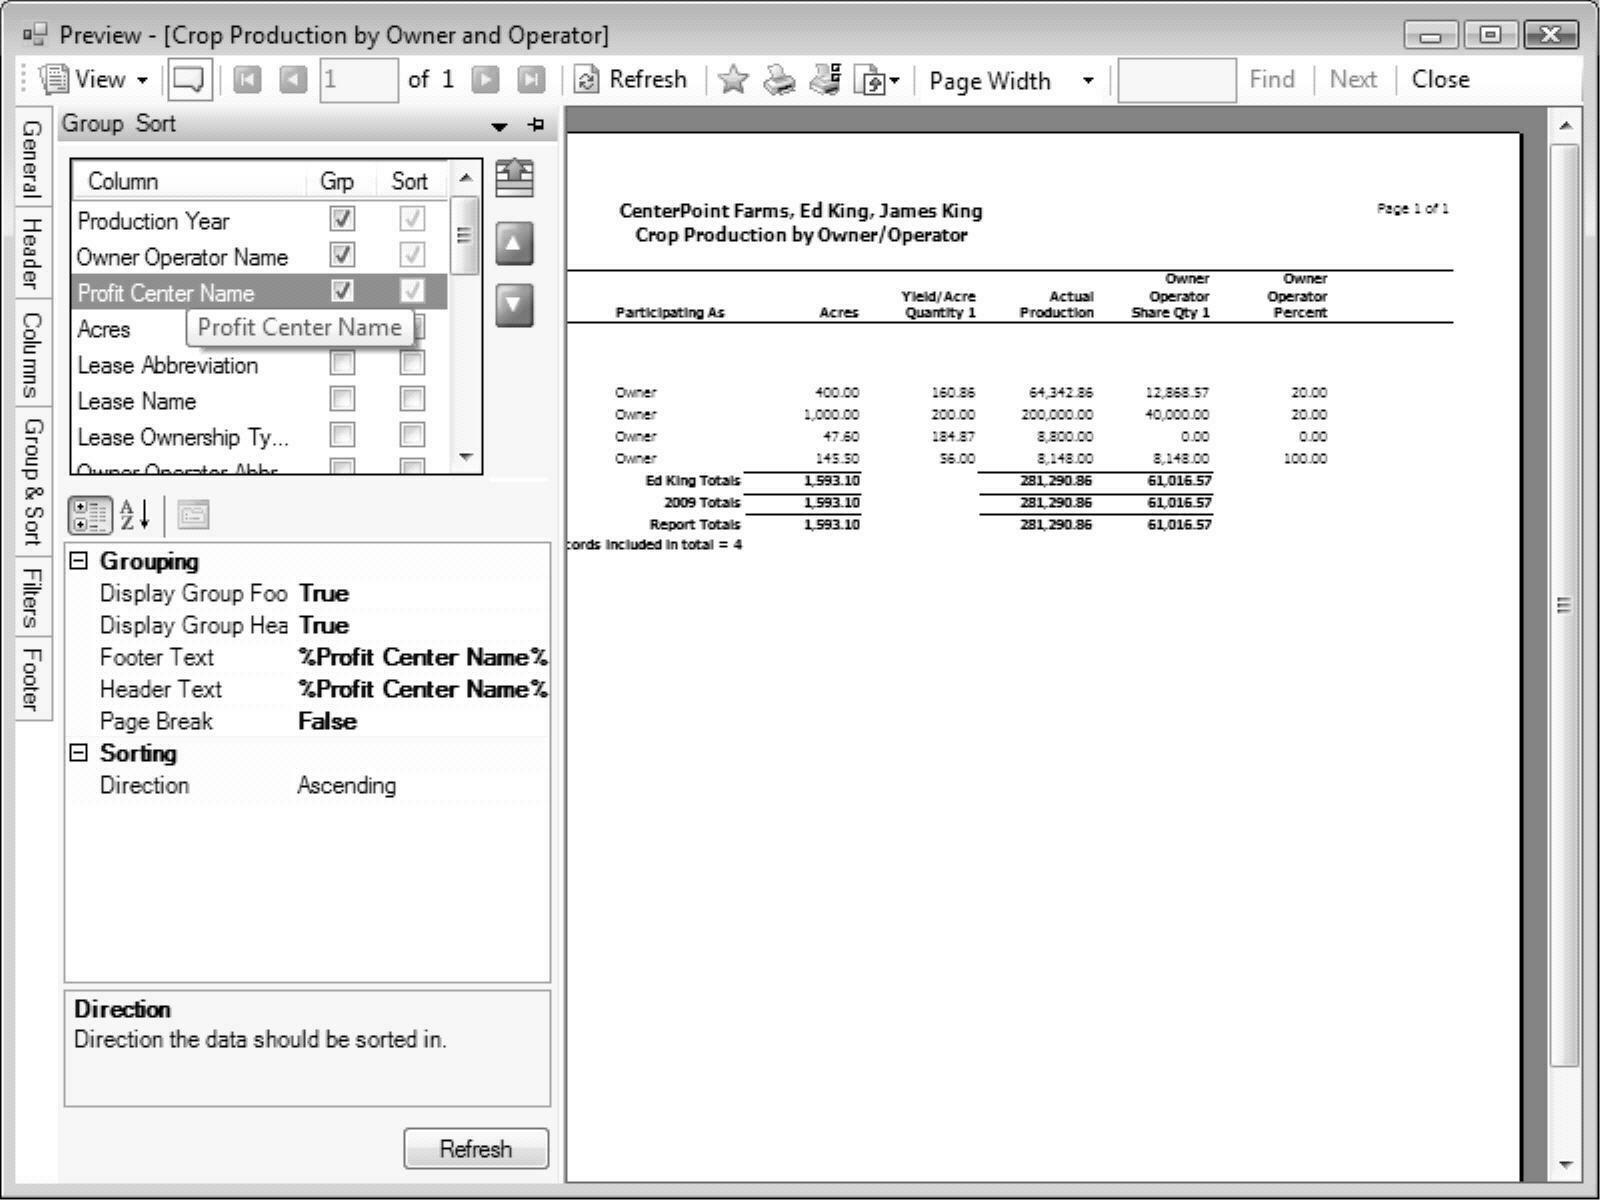This screenshot has height=1200, width=1600.
Task: Click the Column header in list
Action: [x=189, y=182]
